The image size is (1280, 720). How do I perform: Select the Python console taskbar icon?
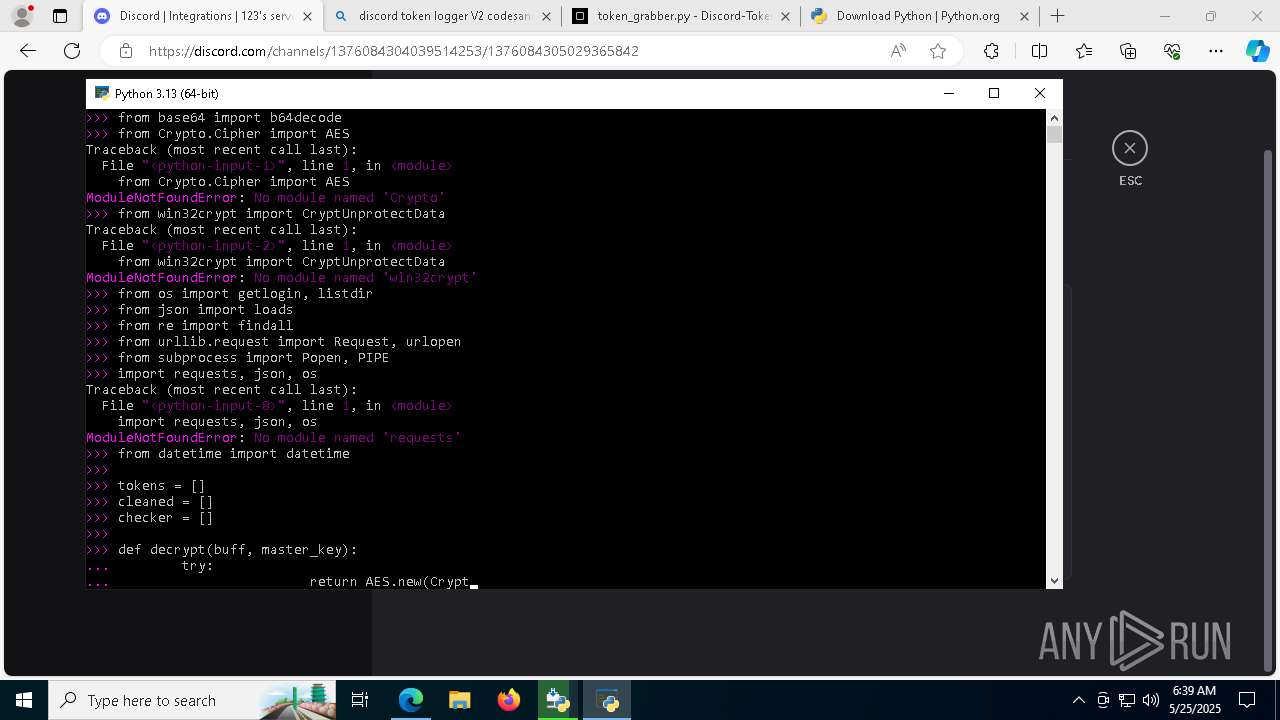click(607, 700)
